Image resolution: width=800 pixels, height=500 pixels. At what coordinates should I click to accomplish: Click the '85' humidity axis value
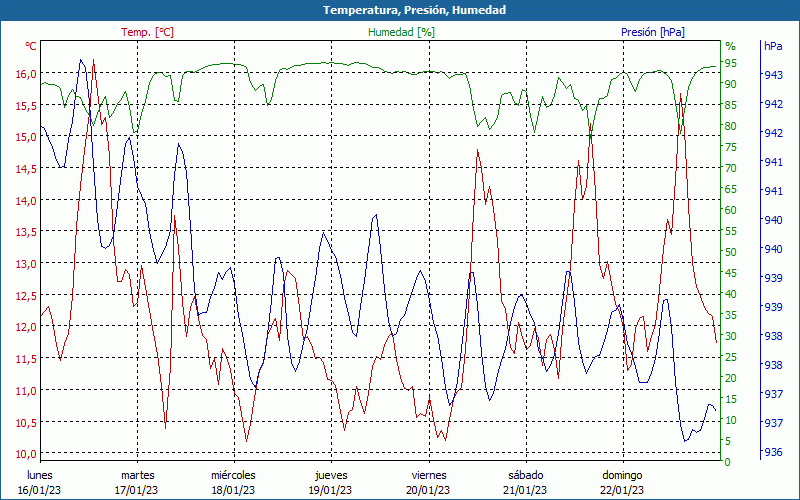731,105
